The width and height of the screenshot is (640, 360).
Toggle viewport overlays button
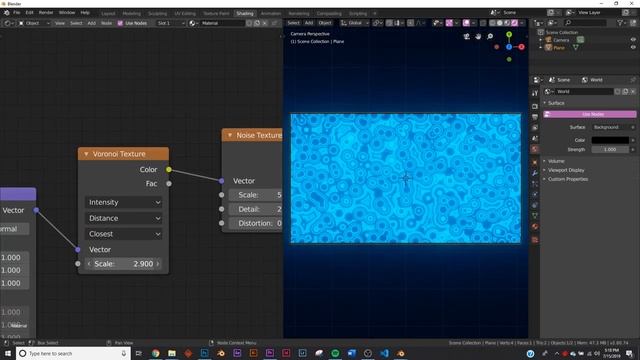tap(466, 23)
